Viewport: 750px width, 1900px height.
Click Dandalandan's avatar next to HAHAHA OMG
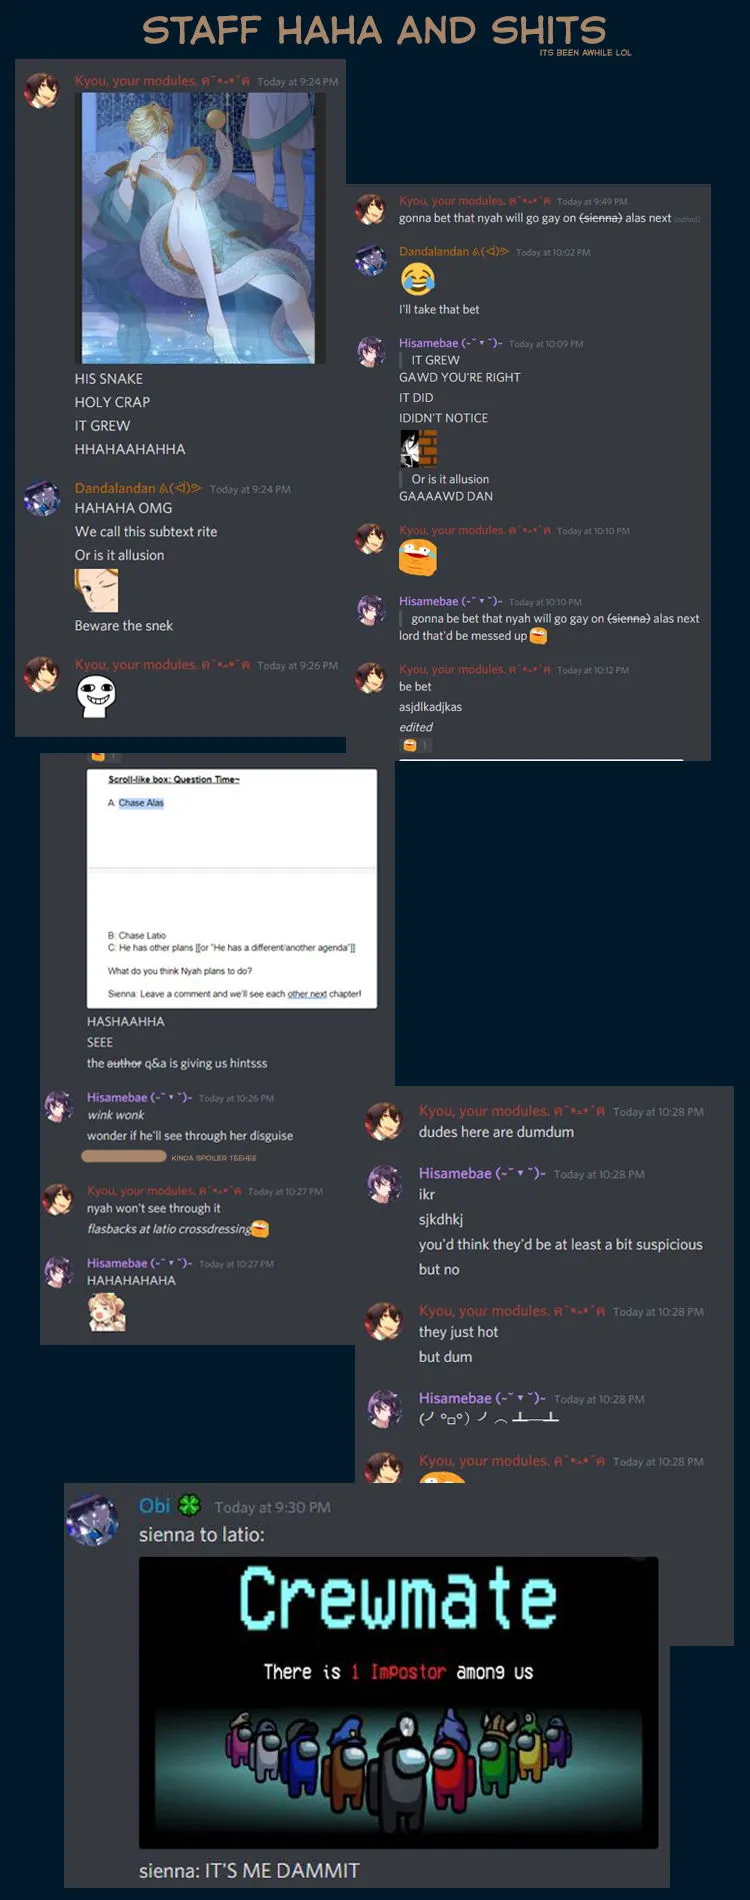pyautogui.click(x=42, y=498)
